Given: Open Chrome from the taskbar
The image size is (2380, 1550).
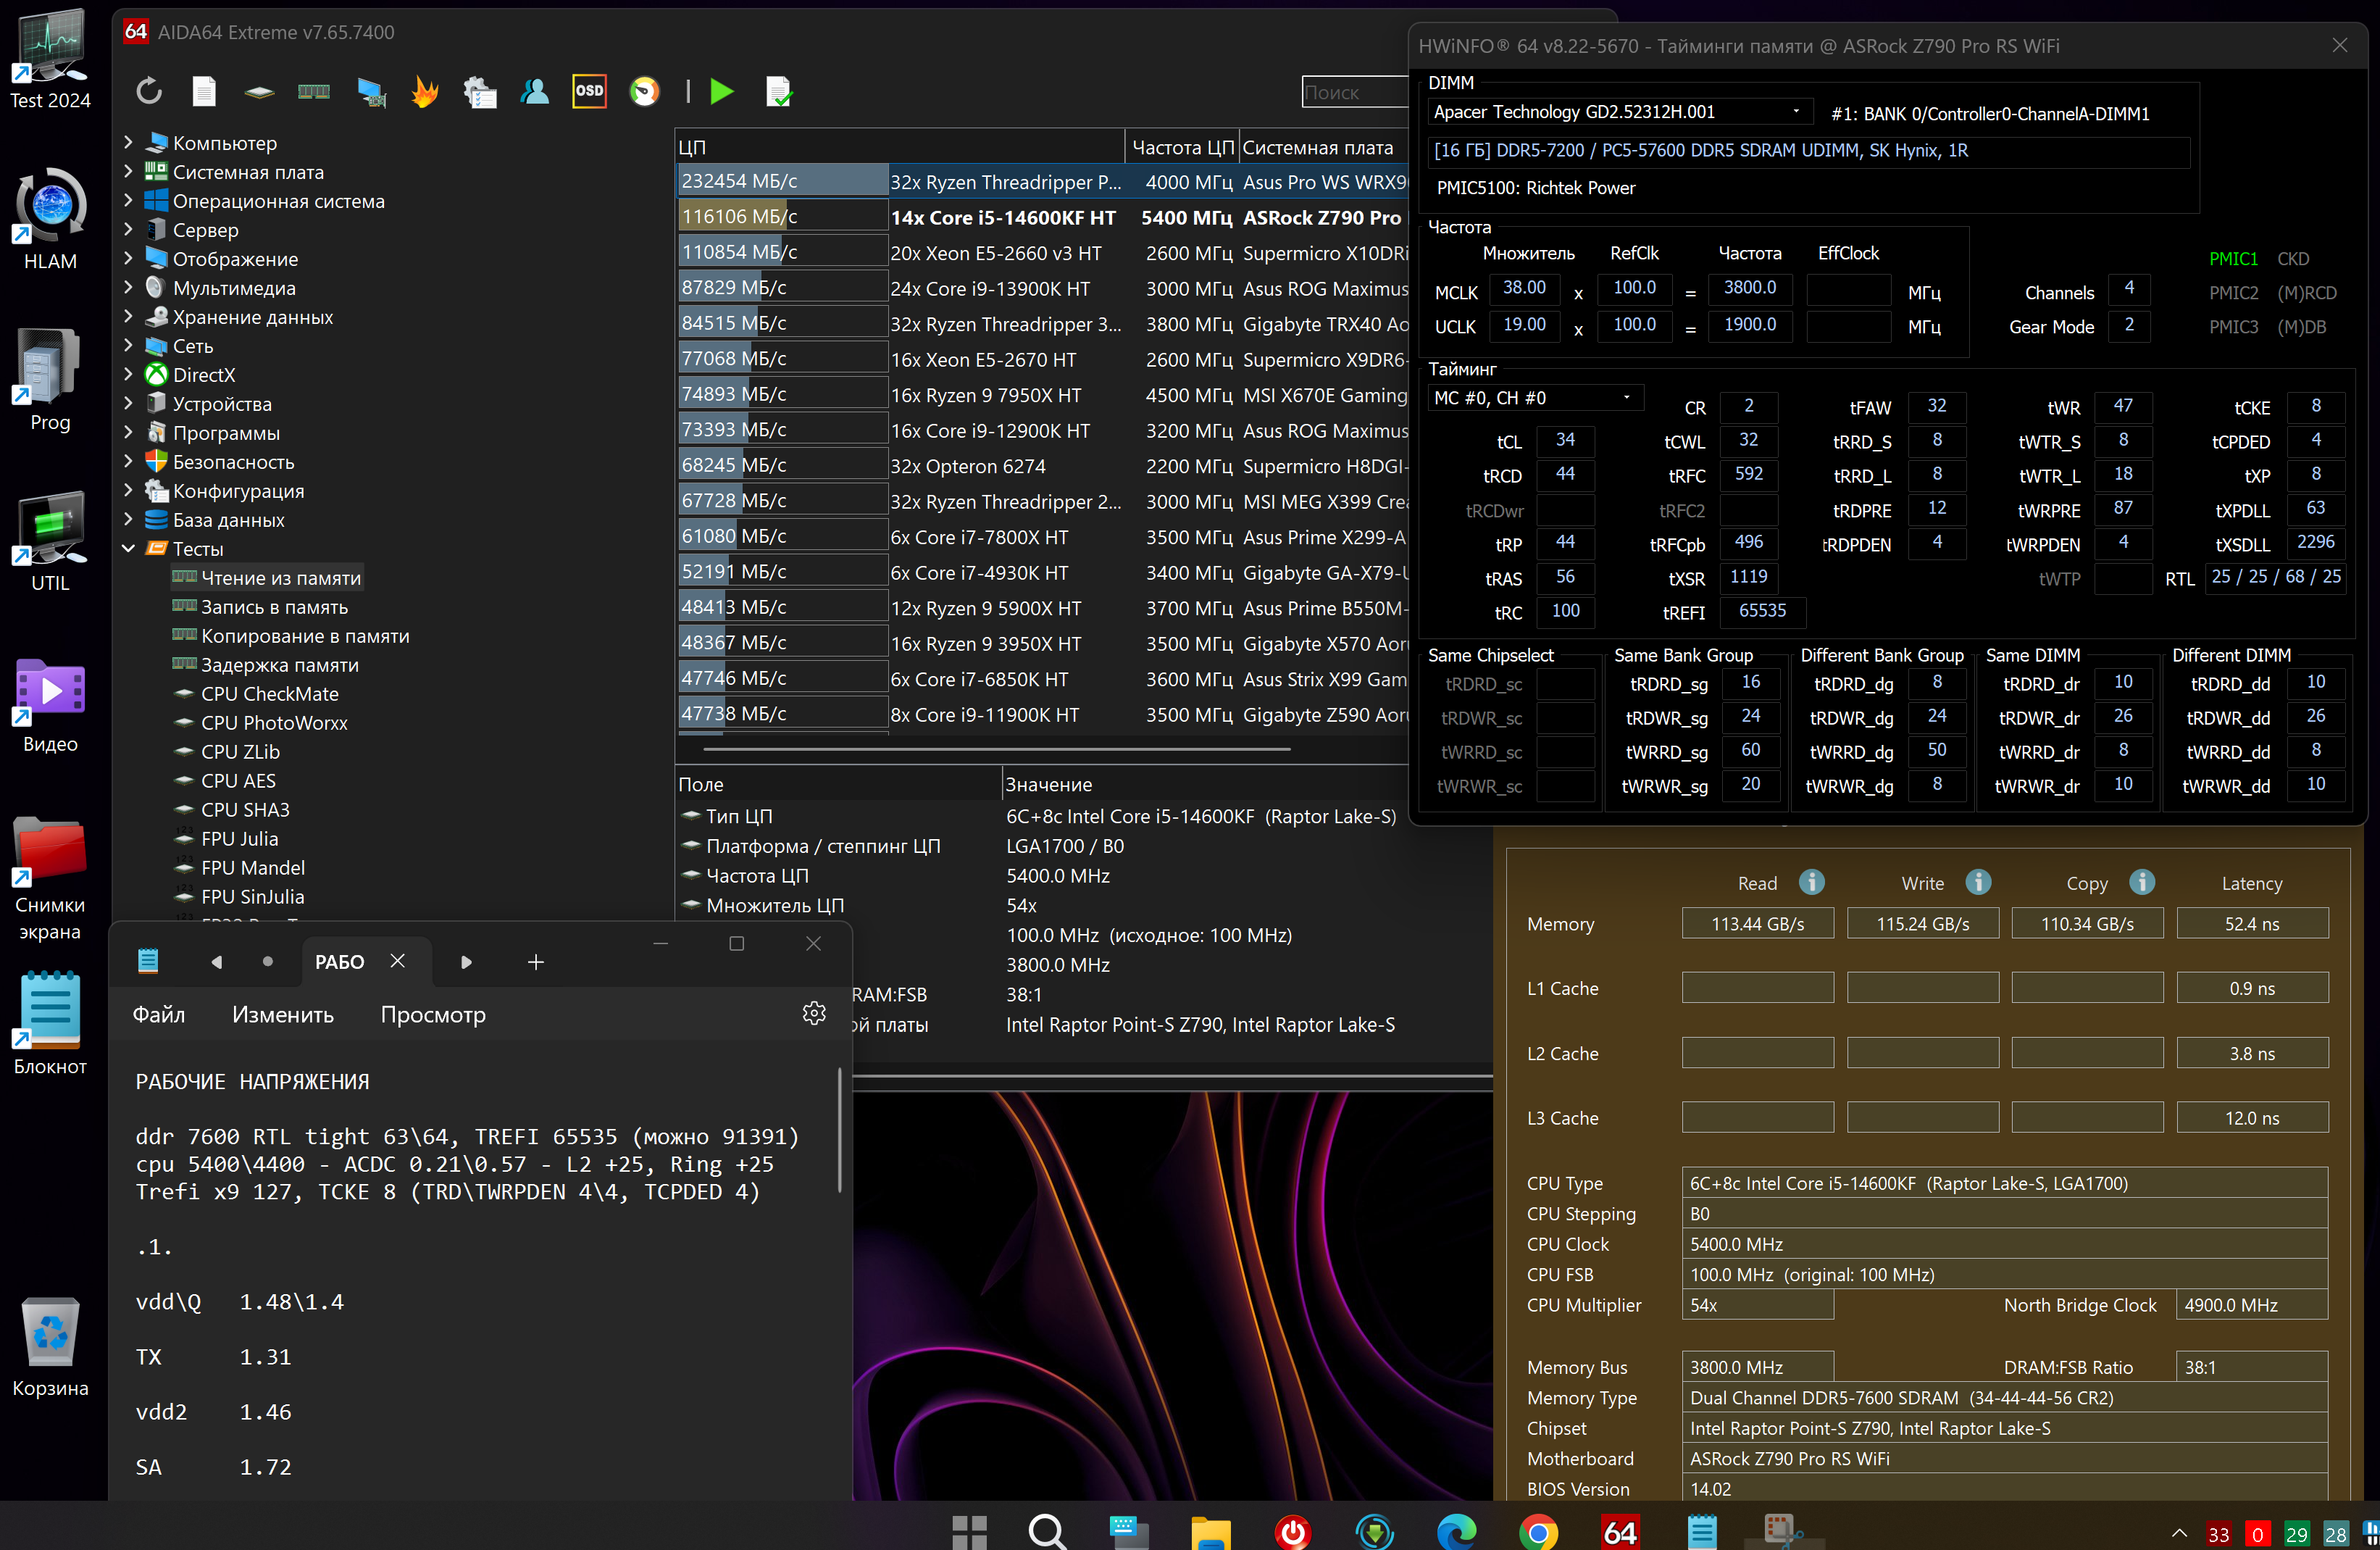Looking at the screenshot, I should [x=1538, y=1531].
